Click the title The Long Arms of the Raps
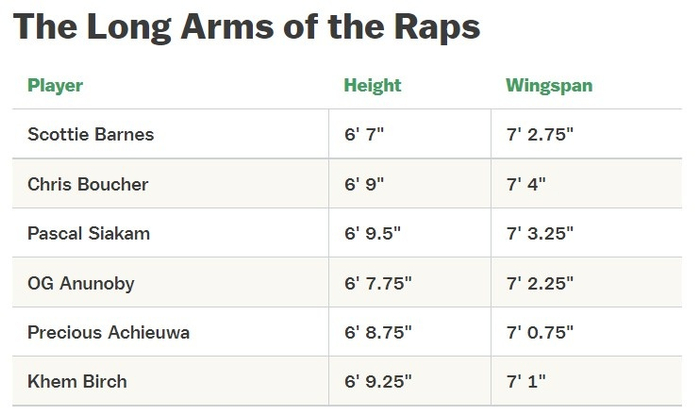This screenshot has width=700, height=415. pos(247,26)
